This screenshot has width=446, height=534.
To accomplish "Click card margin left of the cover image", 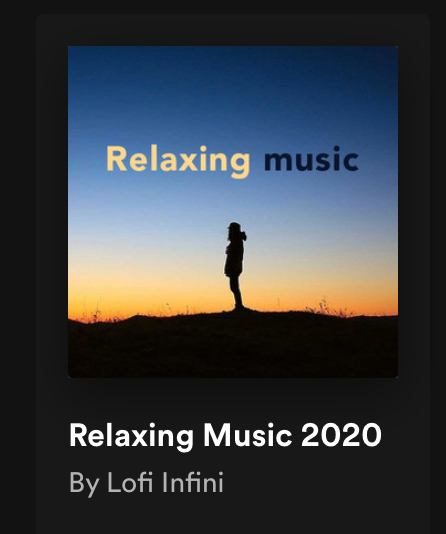I will pos(52,212).
